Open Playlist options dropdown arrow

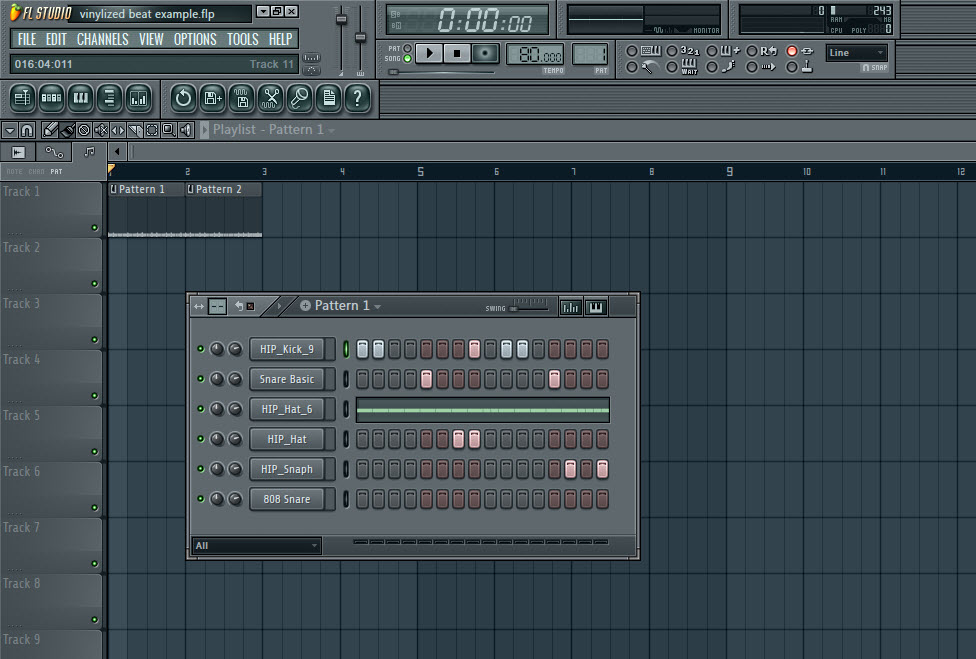click(9, 130)
